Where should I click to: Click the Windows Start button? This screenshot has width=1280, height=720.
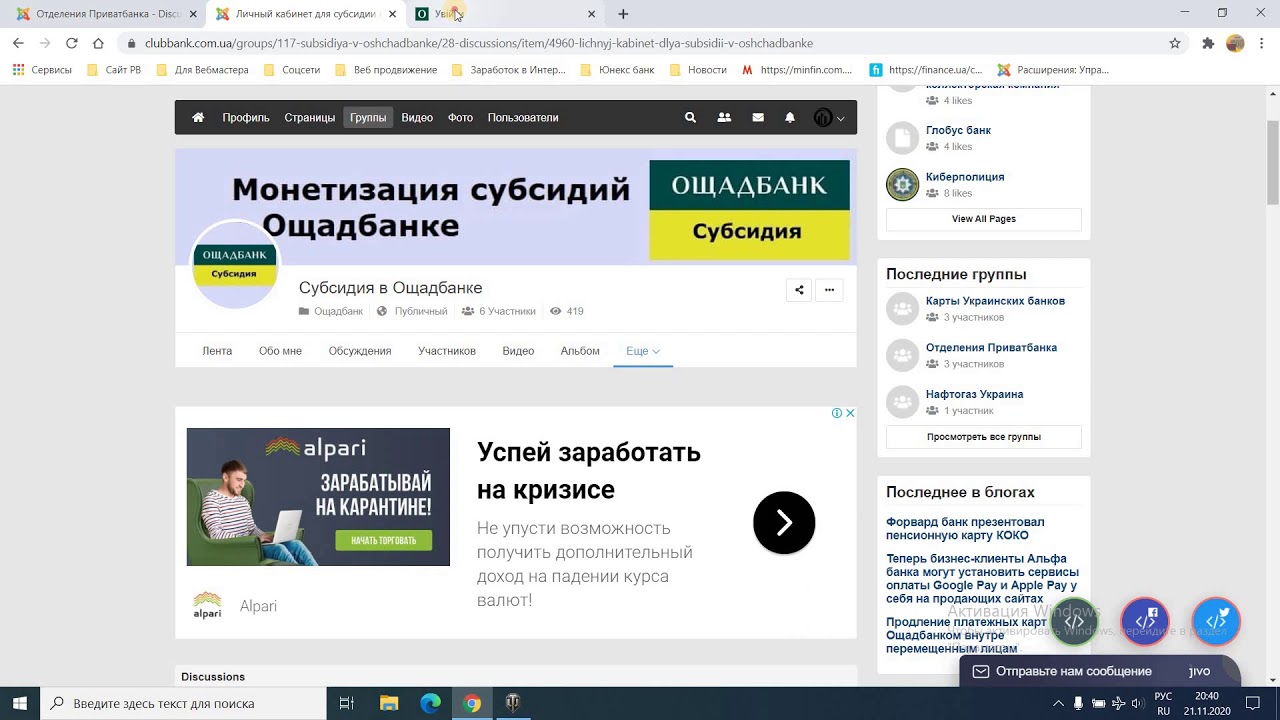coord(20,703)
